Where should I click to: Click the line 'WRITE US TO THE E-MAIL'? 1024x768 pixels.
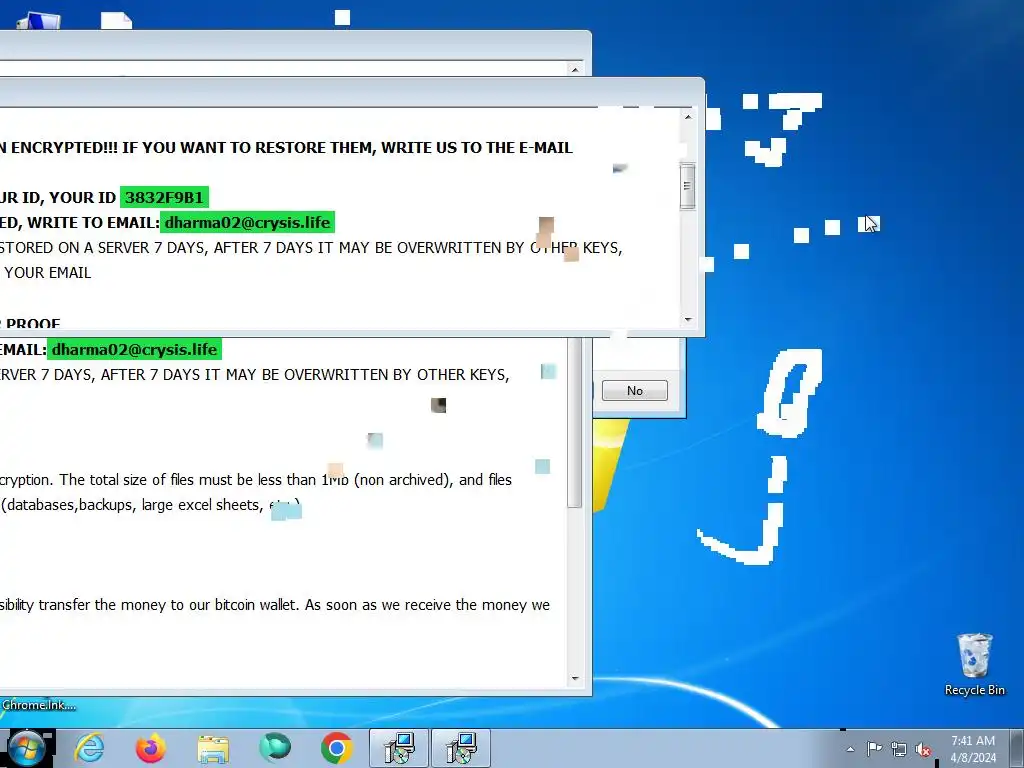(x=477, y=148)
